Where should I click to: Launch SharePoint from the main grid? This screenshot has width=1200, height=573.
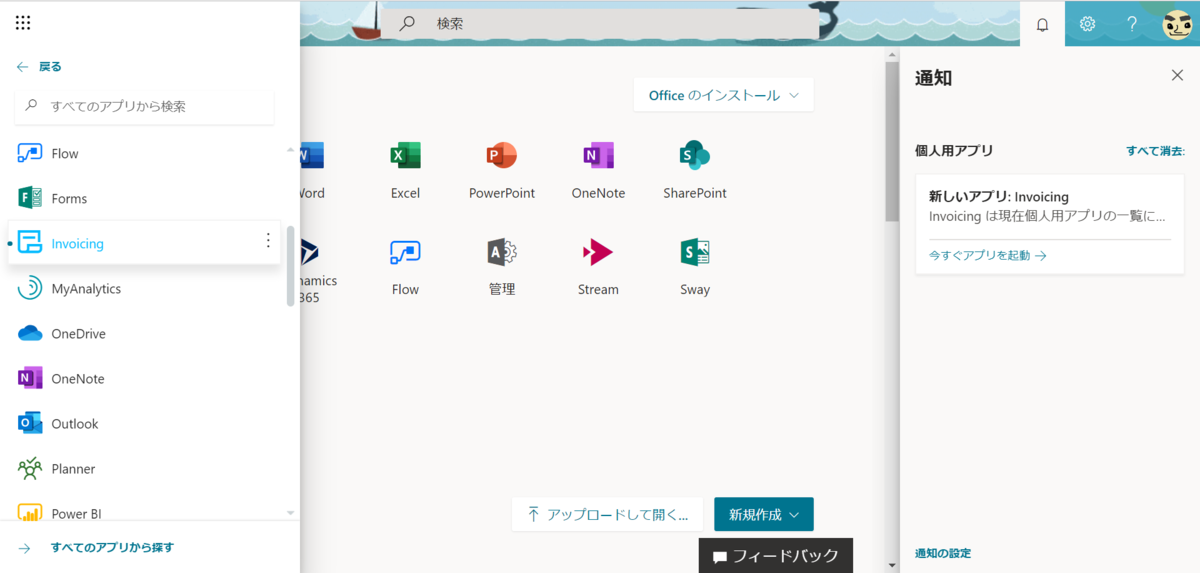coord(695,170)
